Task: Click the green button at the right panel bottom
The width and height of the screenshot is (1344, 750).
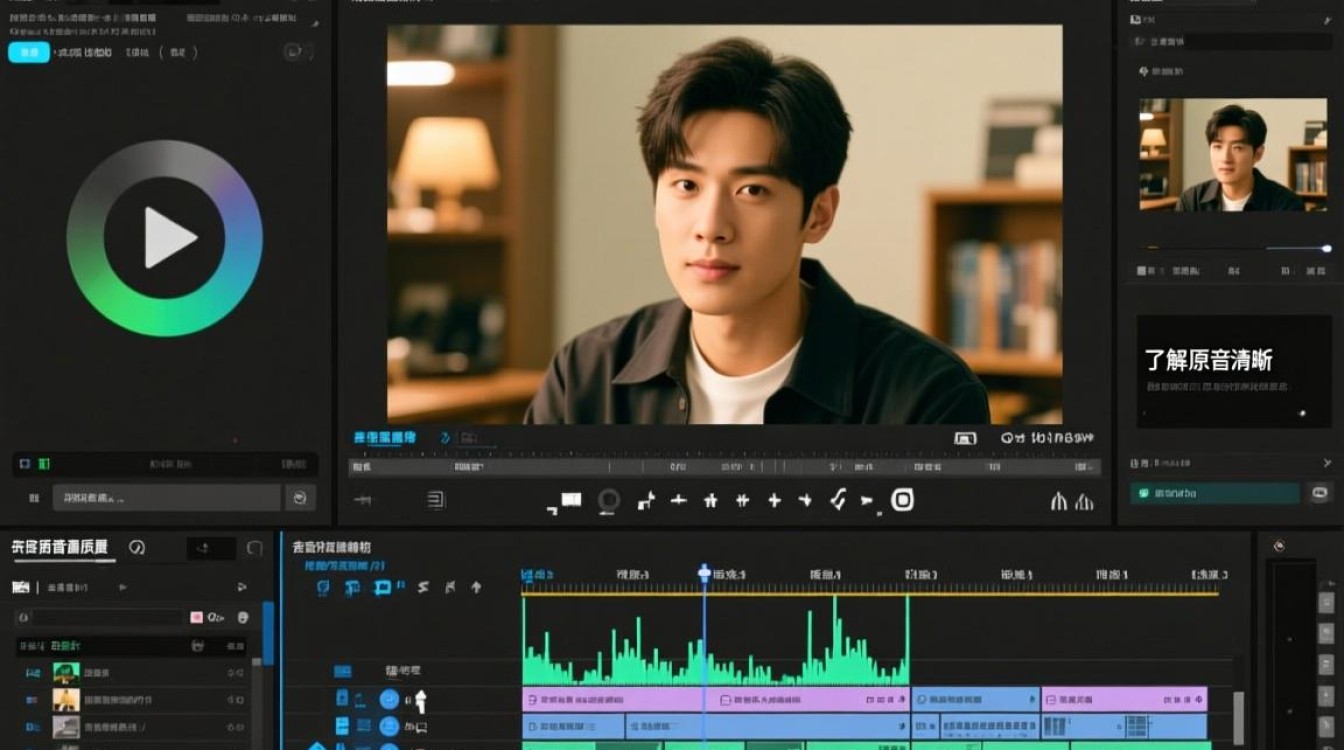Action: 1215,493
